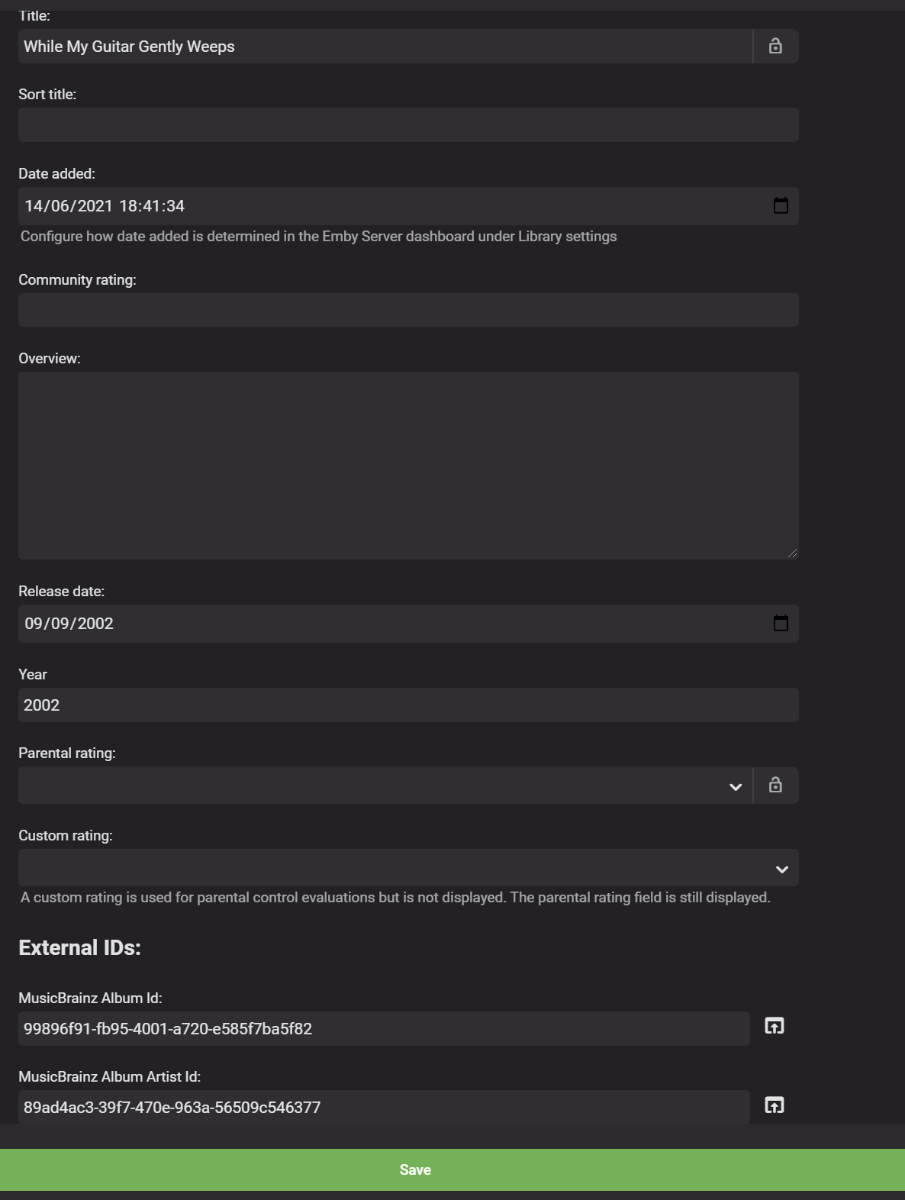Viewport: 905px width, 1200px height.
Task: Open MusicBrainz Album Artist Id external link
Action: 774,1105
